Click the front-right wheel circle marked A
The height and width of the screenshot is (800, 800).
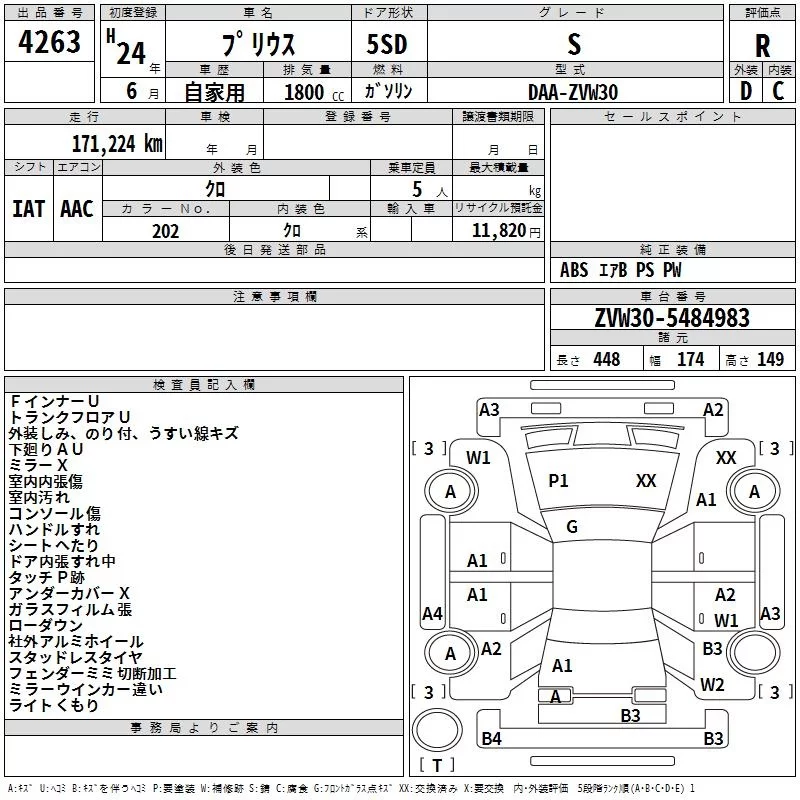(x=754, y=492)
